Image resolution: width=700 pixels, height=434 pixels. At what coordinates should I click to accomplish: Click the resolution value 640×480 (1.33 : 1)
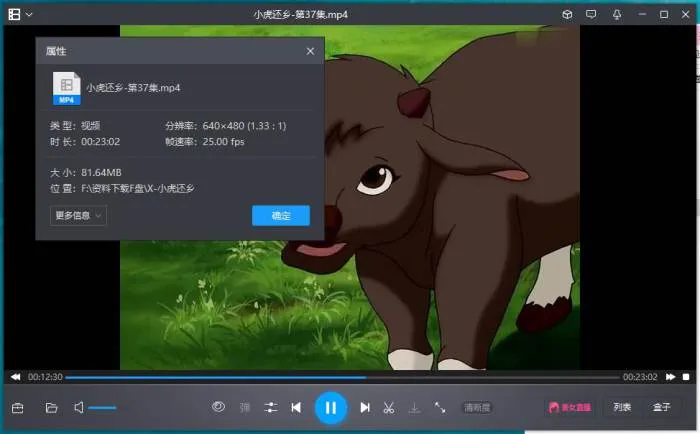tap(244, 126)
